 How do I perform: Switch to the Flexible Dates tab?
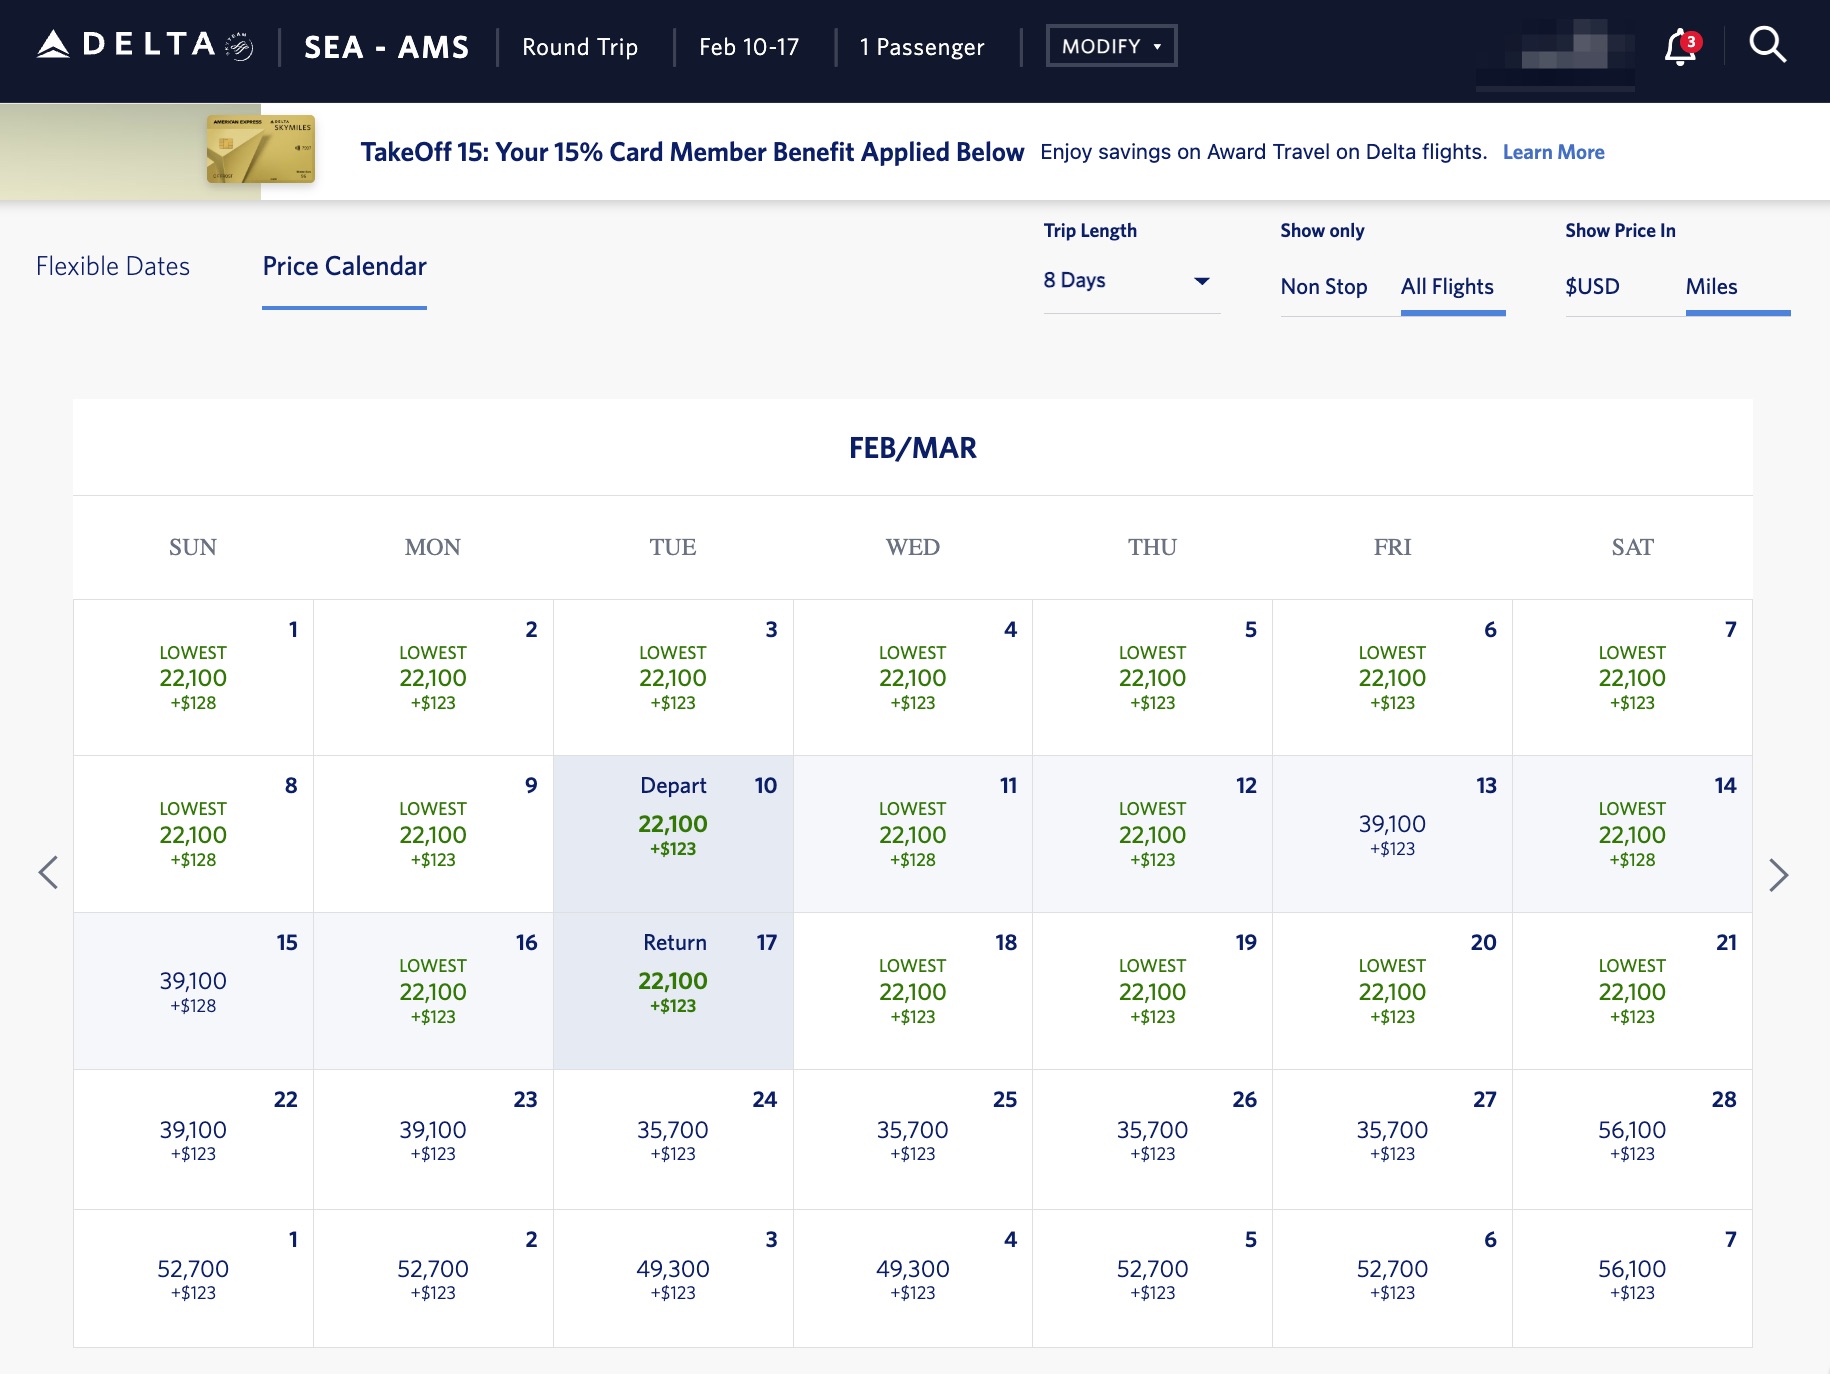[x=113, y=266]
